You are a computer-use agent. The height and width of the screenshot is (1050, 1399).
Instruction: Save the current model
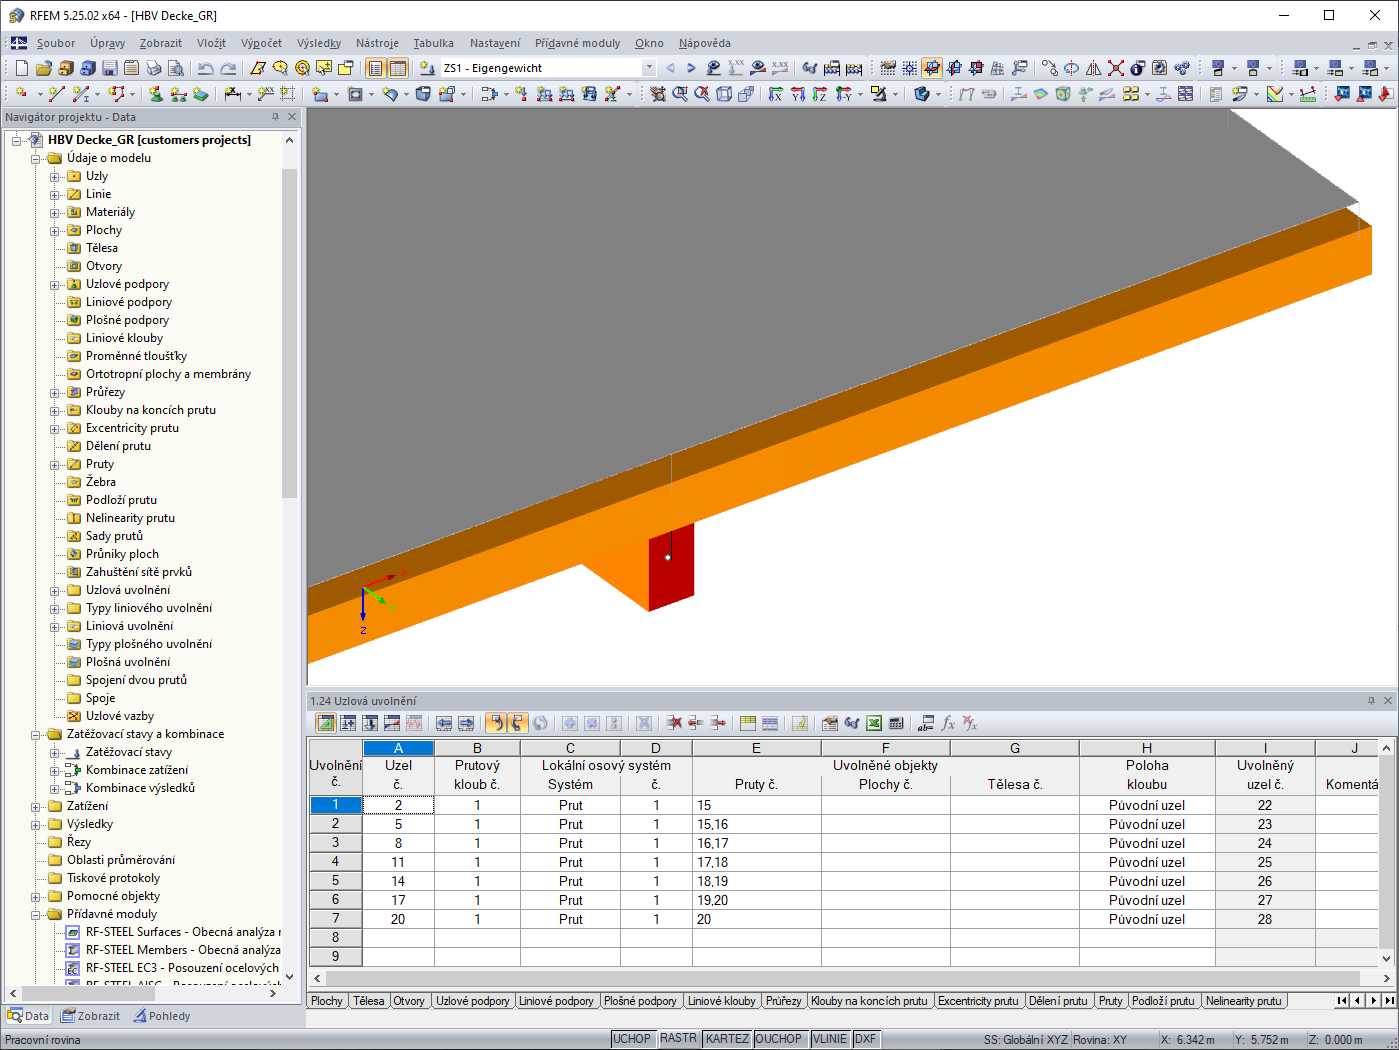(110, 68)
